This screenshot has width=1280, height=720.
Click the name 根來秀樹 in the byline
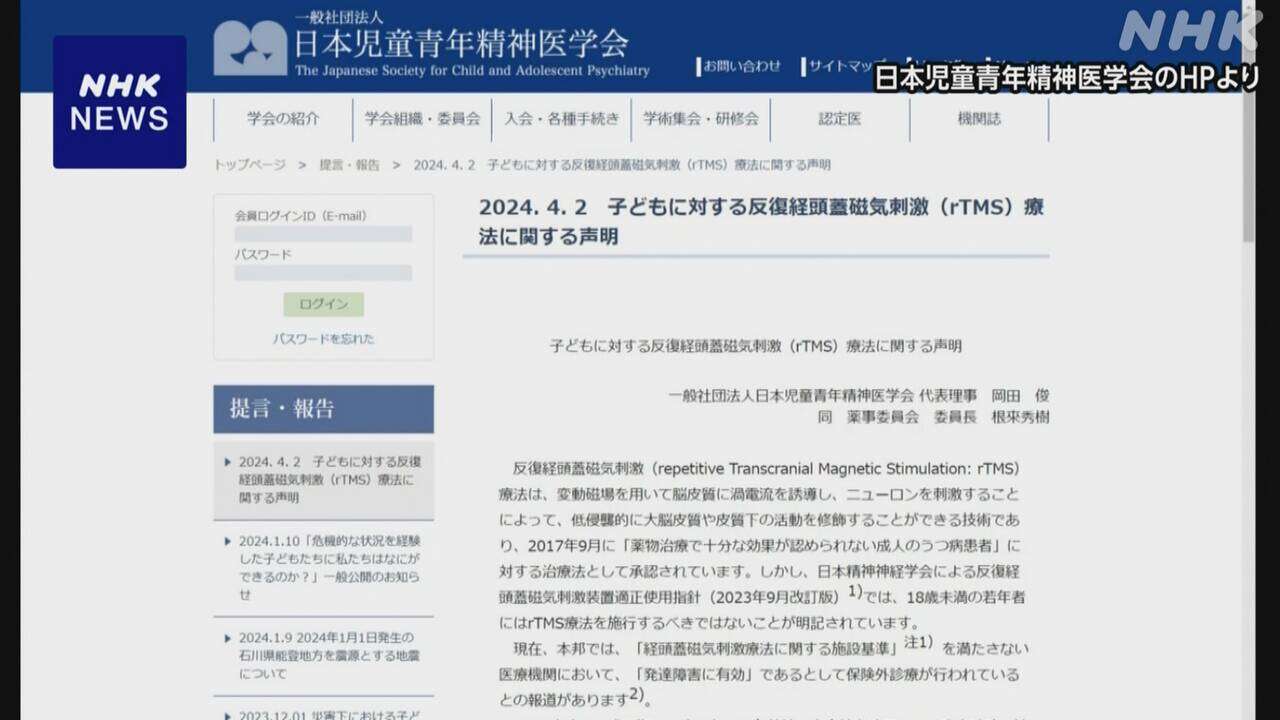pos(1020,417)
